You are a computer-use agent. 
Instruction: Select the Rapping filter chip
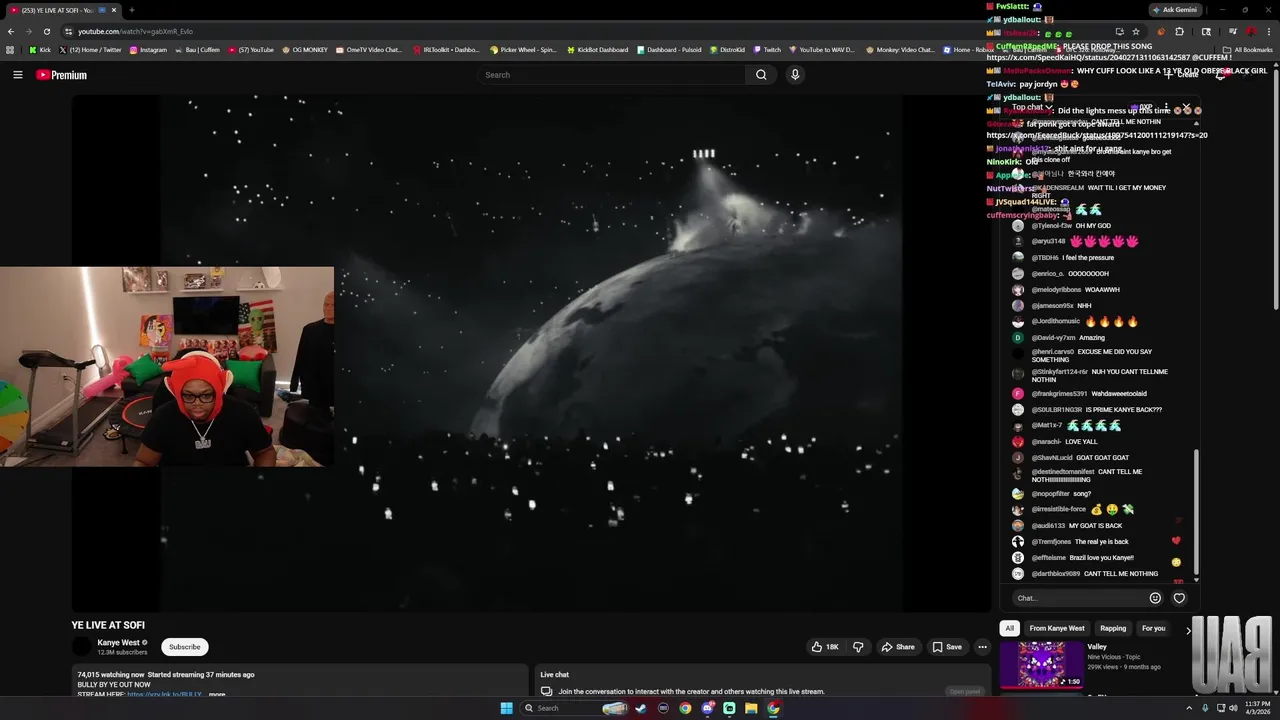click(1113, 628)
